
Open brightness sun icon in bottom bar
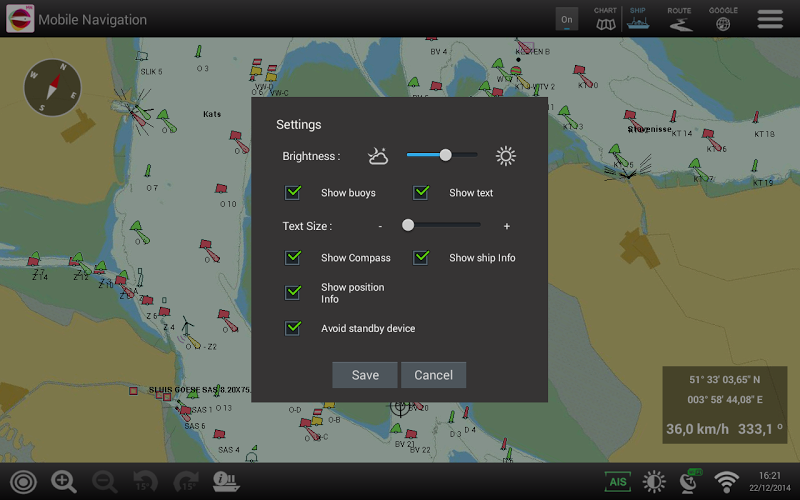click(x=654, y=482)
